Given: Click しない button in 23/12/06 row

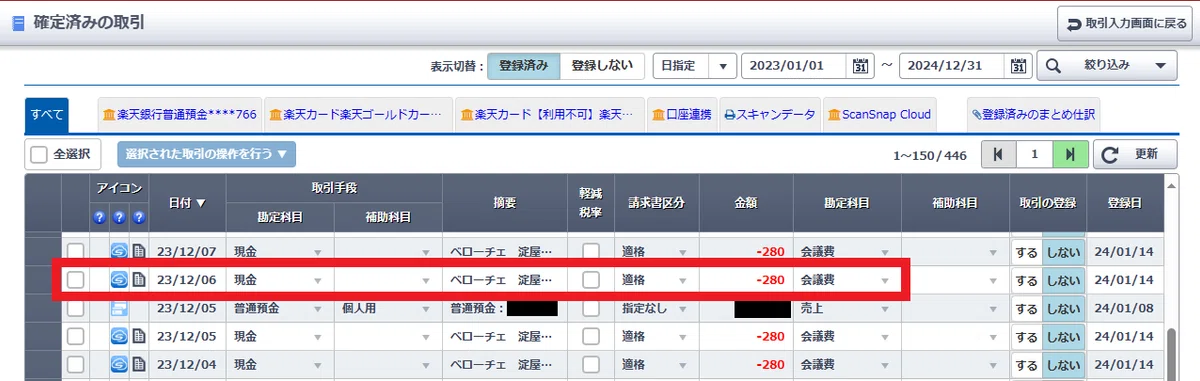Looking at the screenshot, I should [x=1063, y=279].
